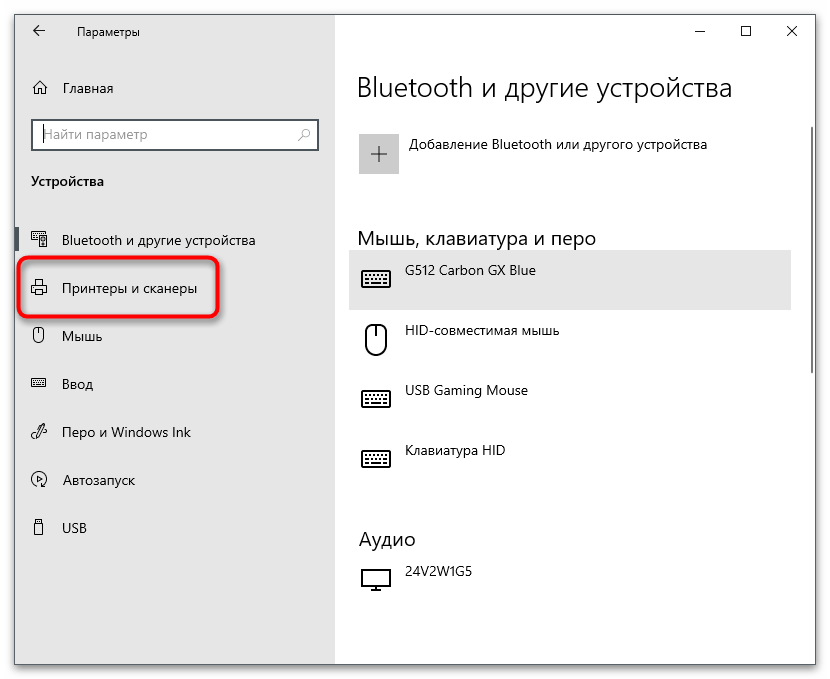The width and height of the screenshot is (830, 679).
Task: Click Добавление Bluetooth или другого устройства
Action: (x=557, y=145)
